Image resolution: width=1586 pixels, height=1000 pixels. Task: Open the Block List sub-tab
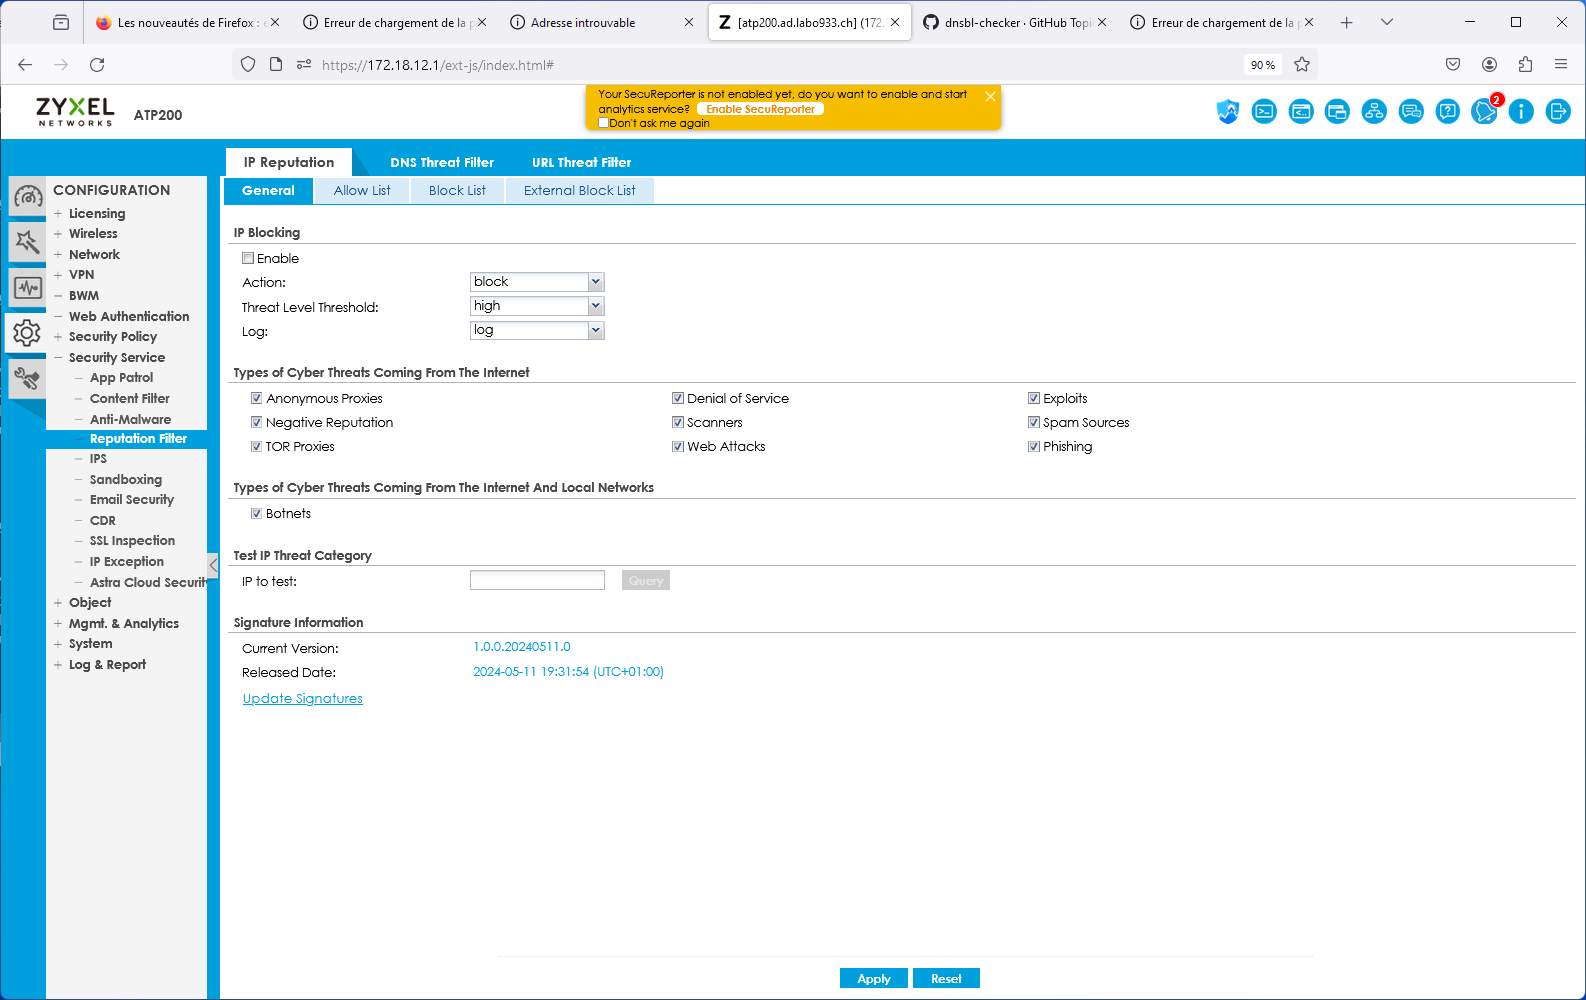457,190
